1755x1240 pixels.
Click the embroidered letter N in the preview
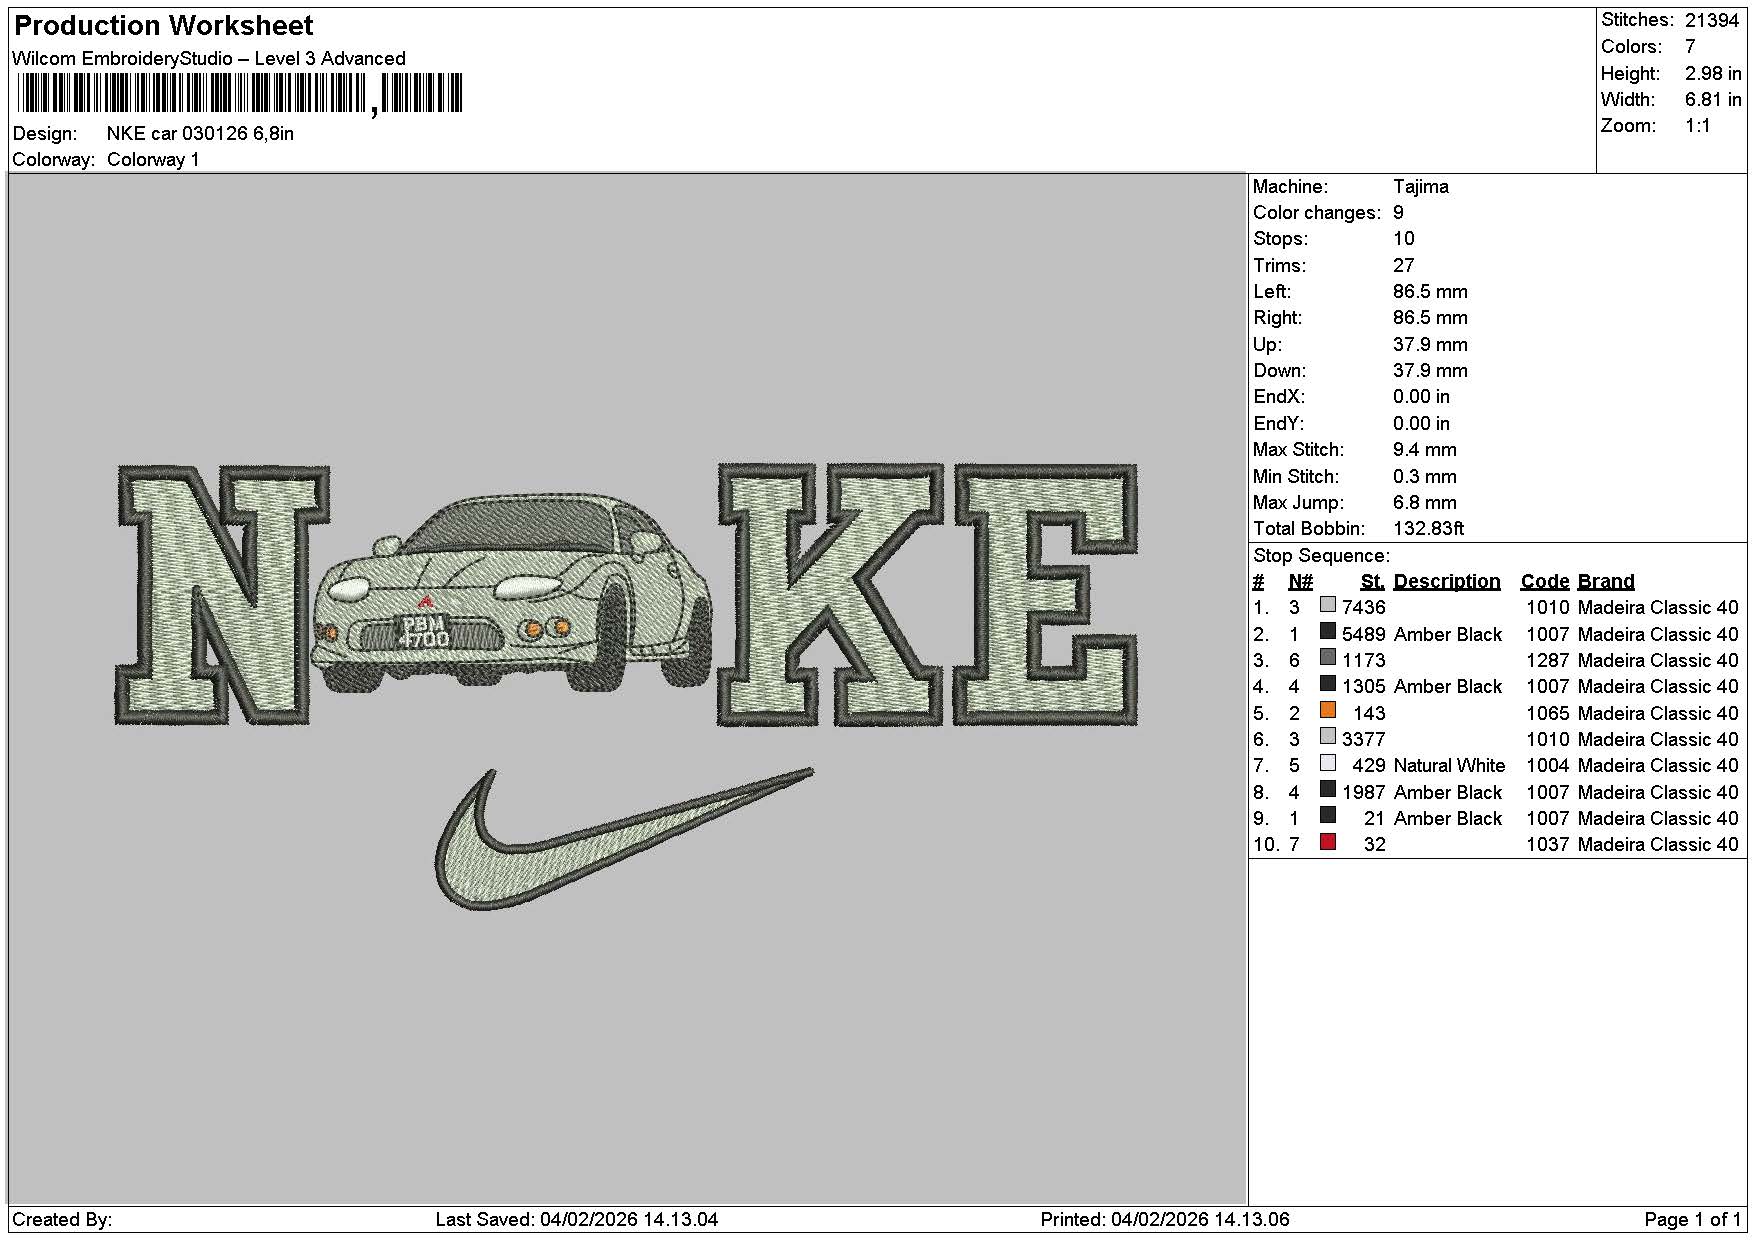click(x=222, y=594)
